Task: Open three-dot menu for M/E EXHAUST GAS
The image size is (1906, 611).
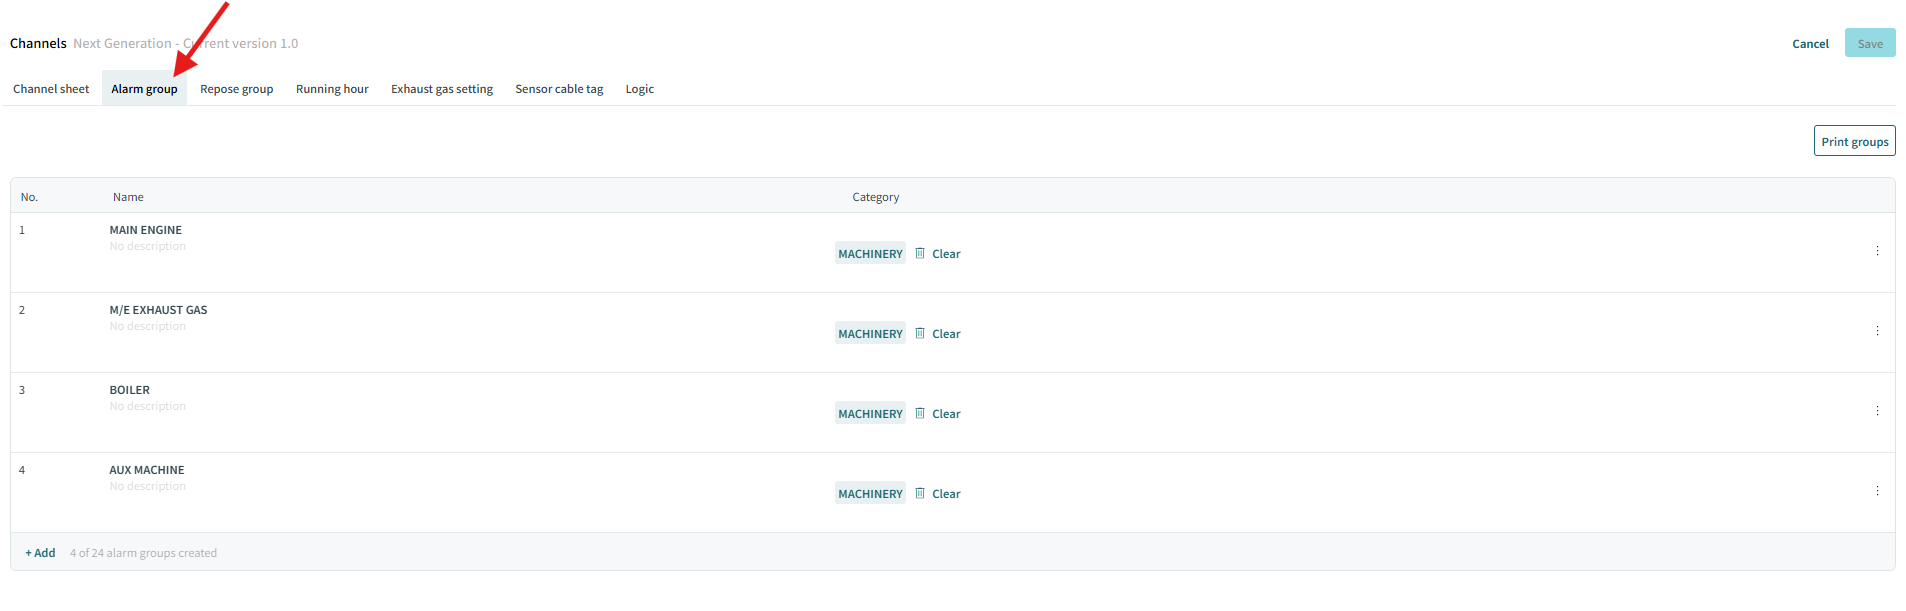Action: (x=1877, y=331)
